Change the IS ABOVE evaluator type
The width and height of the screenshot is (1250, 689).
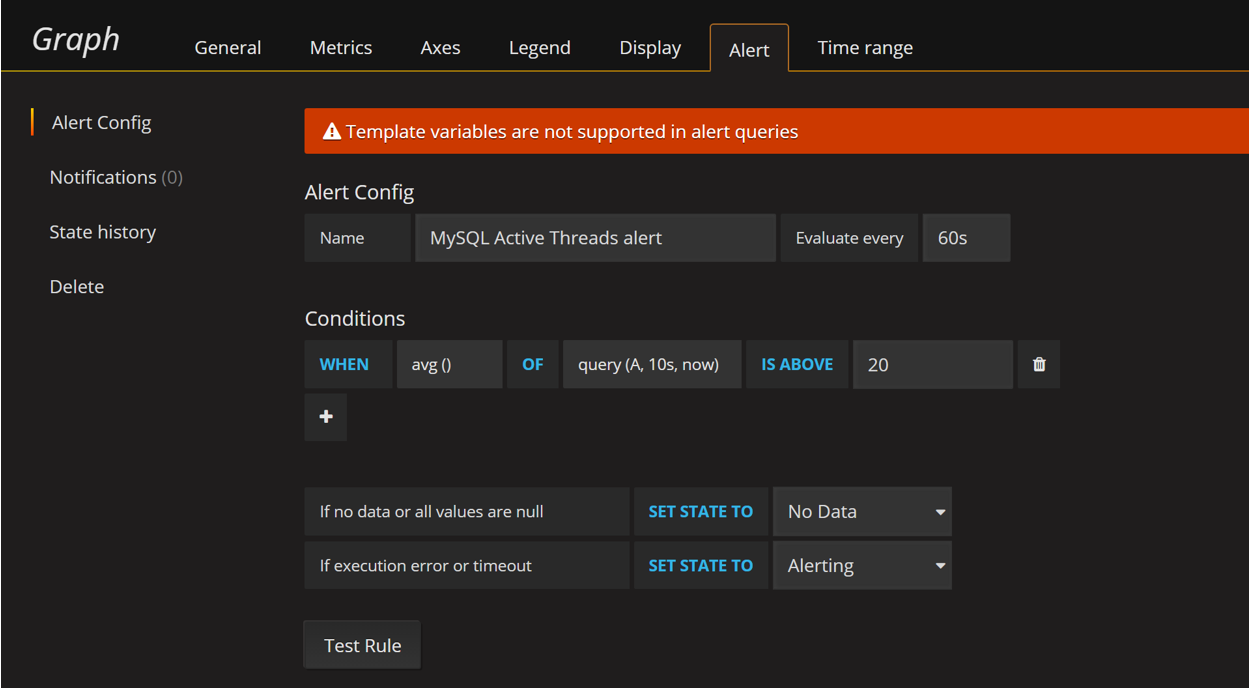797,364
